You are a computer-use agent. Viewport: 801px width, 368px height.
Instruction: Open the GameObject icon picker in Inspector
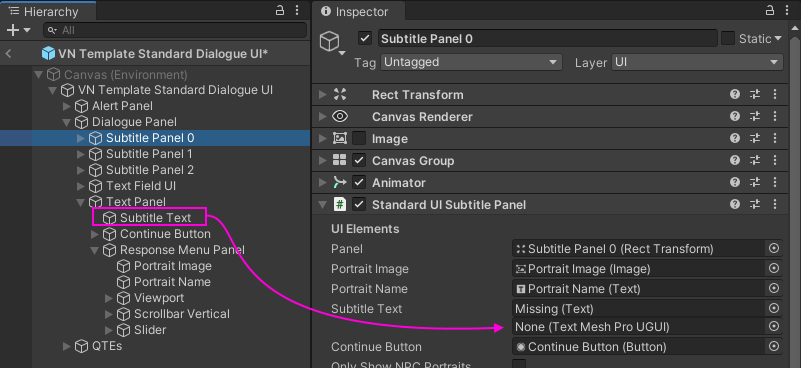(x=333, y=43)
